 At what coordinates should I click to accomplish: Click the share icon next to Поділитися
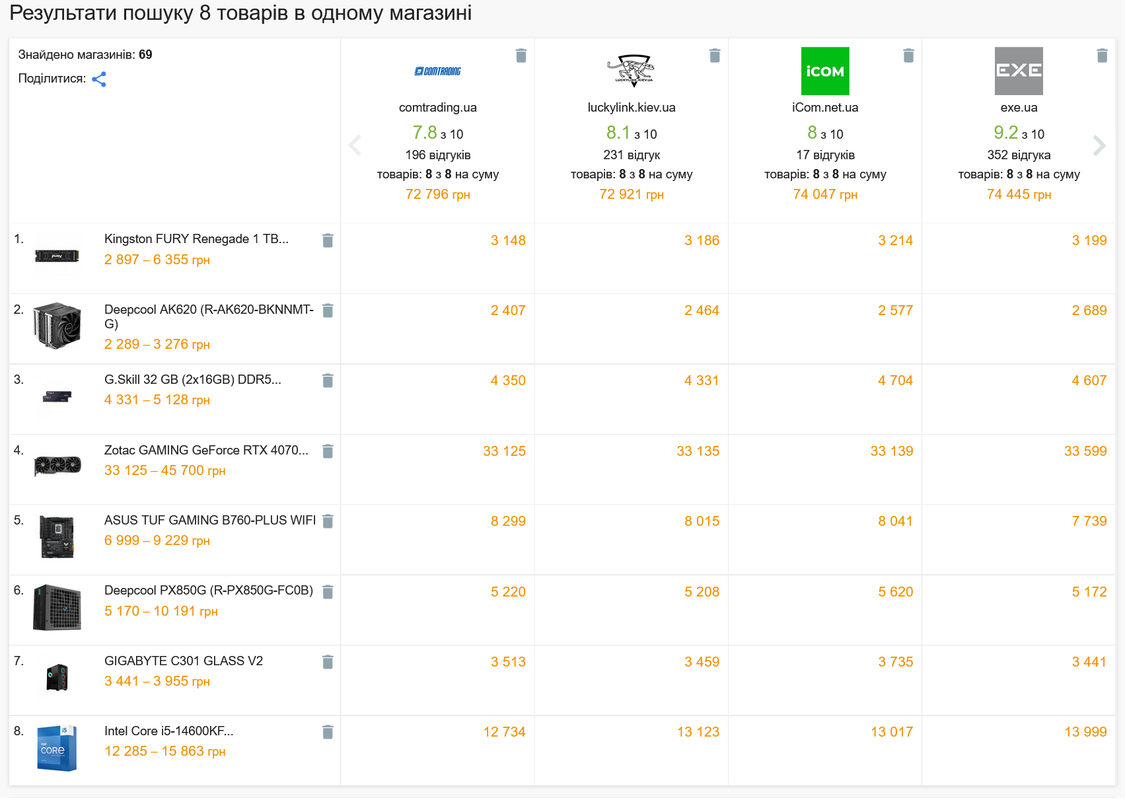point(99,79)
